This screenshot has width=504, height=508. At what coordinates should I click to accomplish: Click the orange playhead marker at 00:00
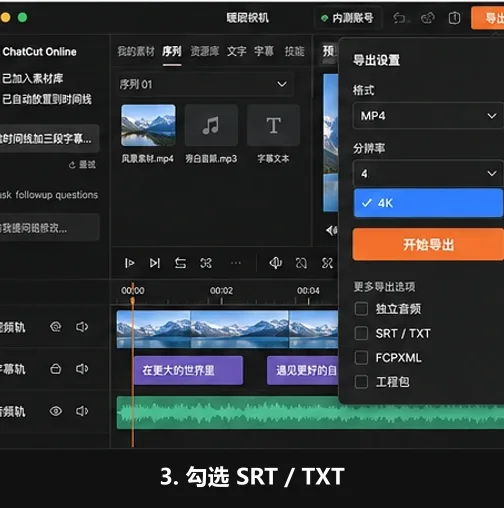click(133, 300)
